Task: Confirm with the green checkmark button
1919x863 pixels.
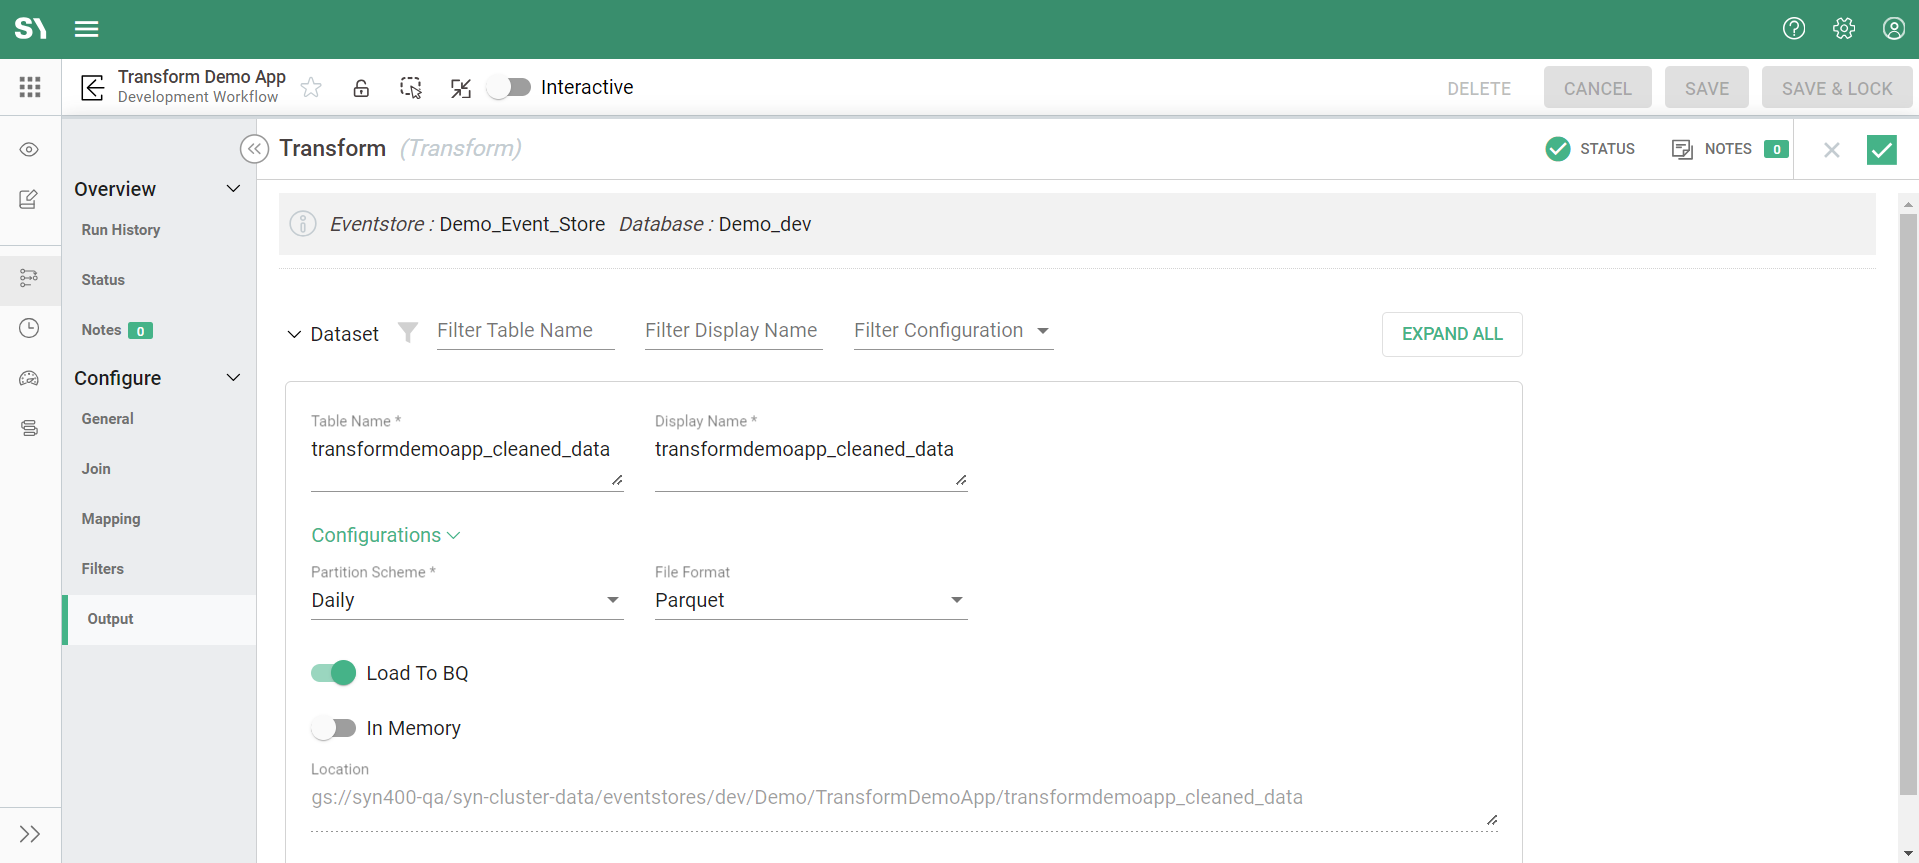Action: pos(1881,150)
